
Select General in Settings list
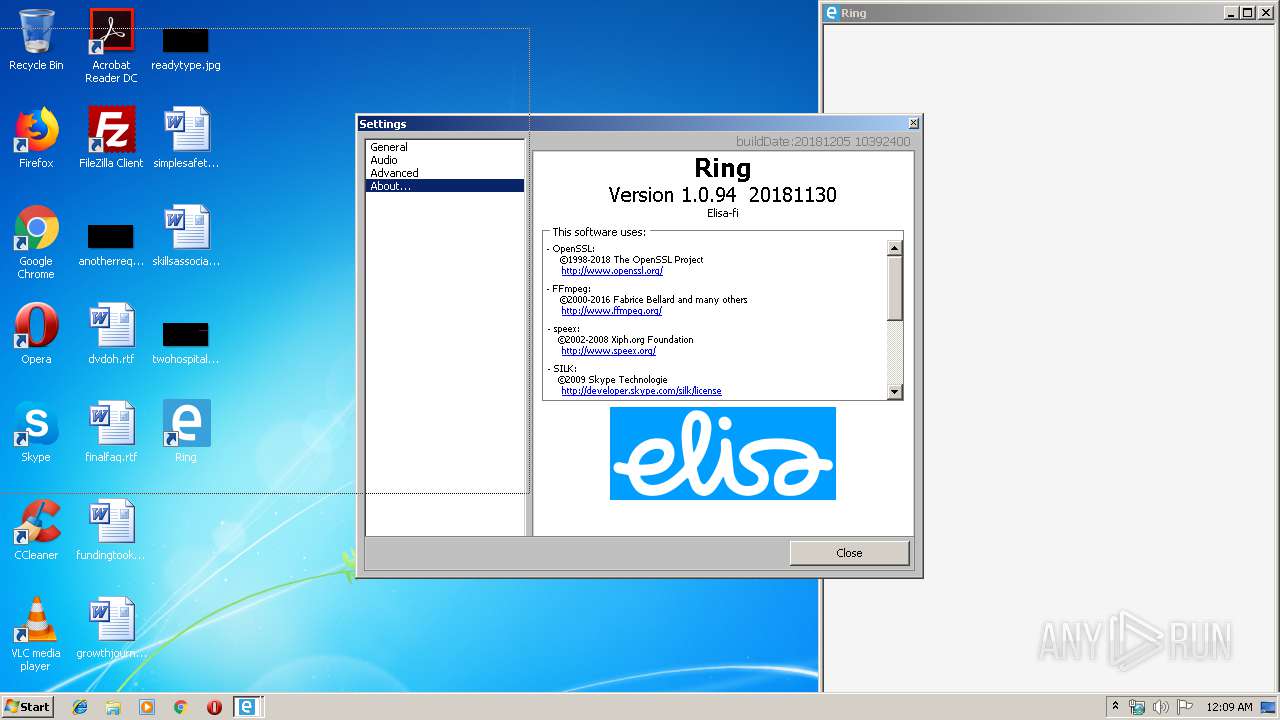[x=445, y=147]
